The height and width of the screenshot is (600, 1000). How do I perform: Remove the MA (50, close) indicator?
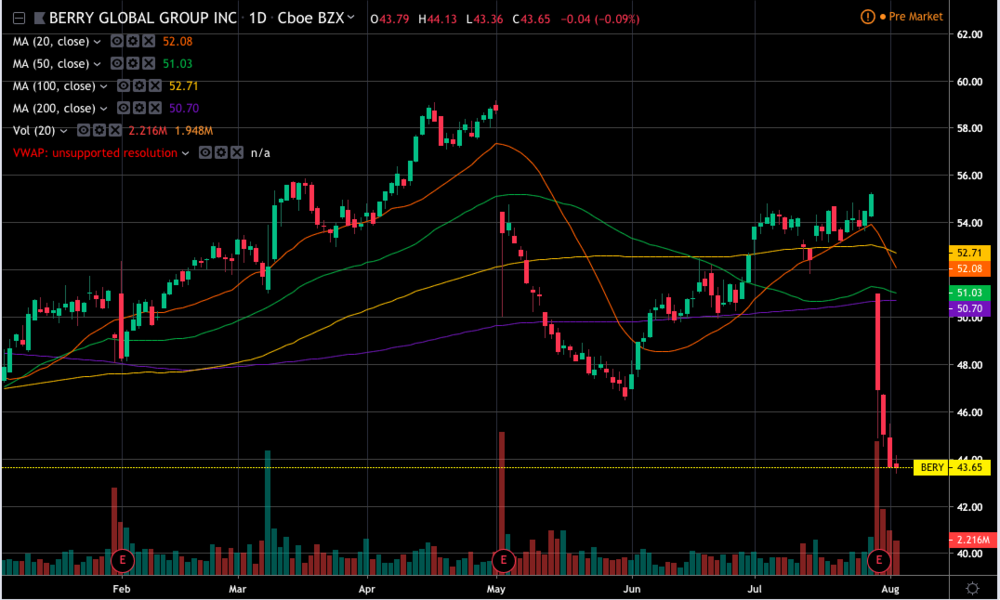(148, 64)
